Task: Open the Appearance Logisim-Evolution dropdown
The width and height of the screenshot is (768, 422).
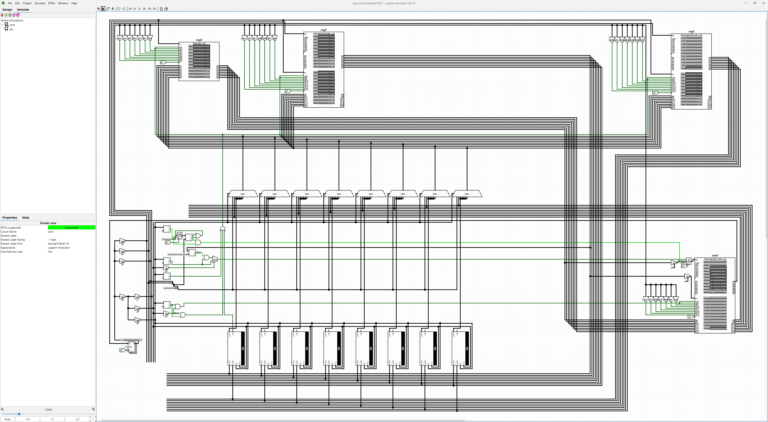Action: (x=72, y=248)
